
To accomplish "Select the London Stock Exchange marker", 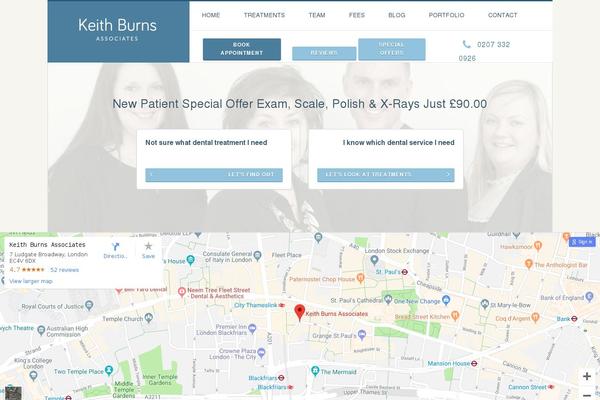I will pyautogui.click(x=374, y=260).
